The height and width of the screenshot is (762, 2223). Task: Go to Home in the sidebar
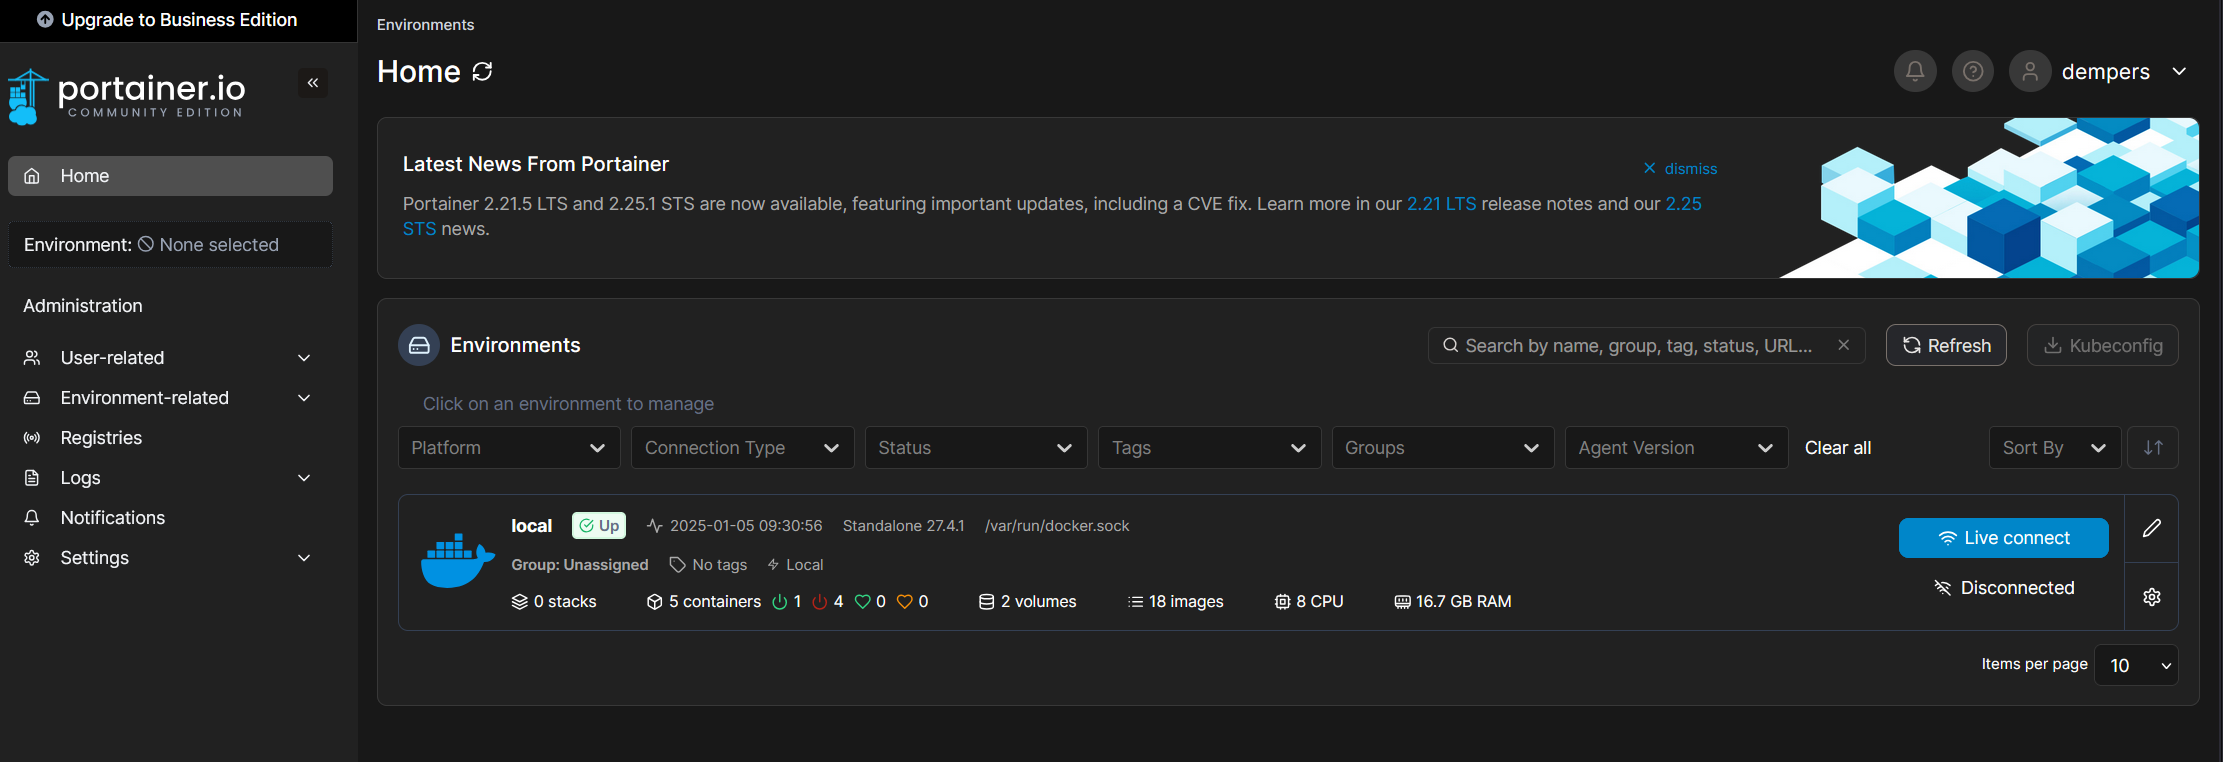[x=170, y=176]
